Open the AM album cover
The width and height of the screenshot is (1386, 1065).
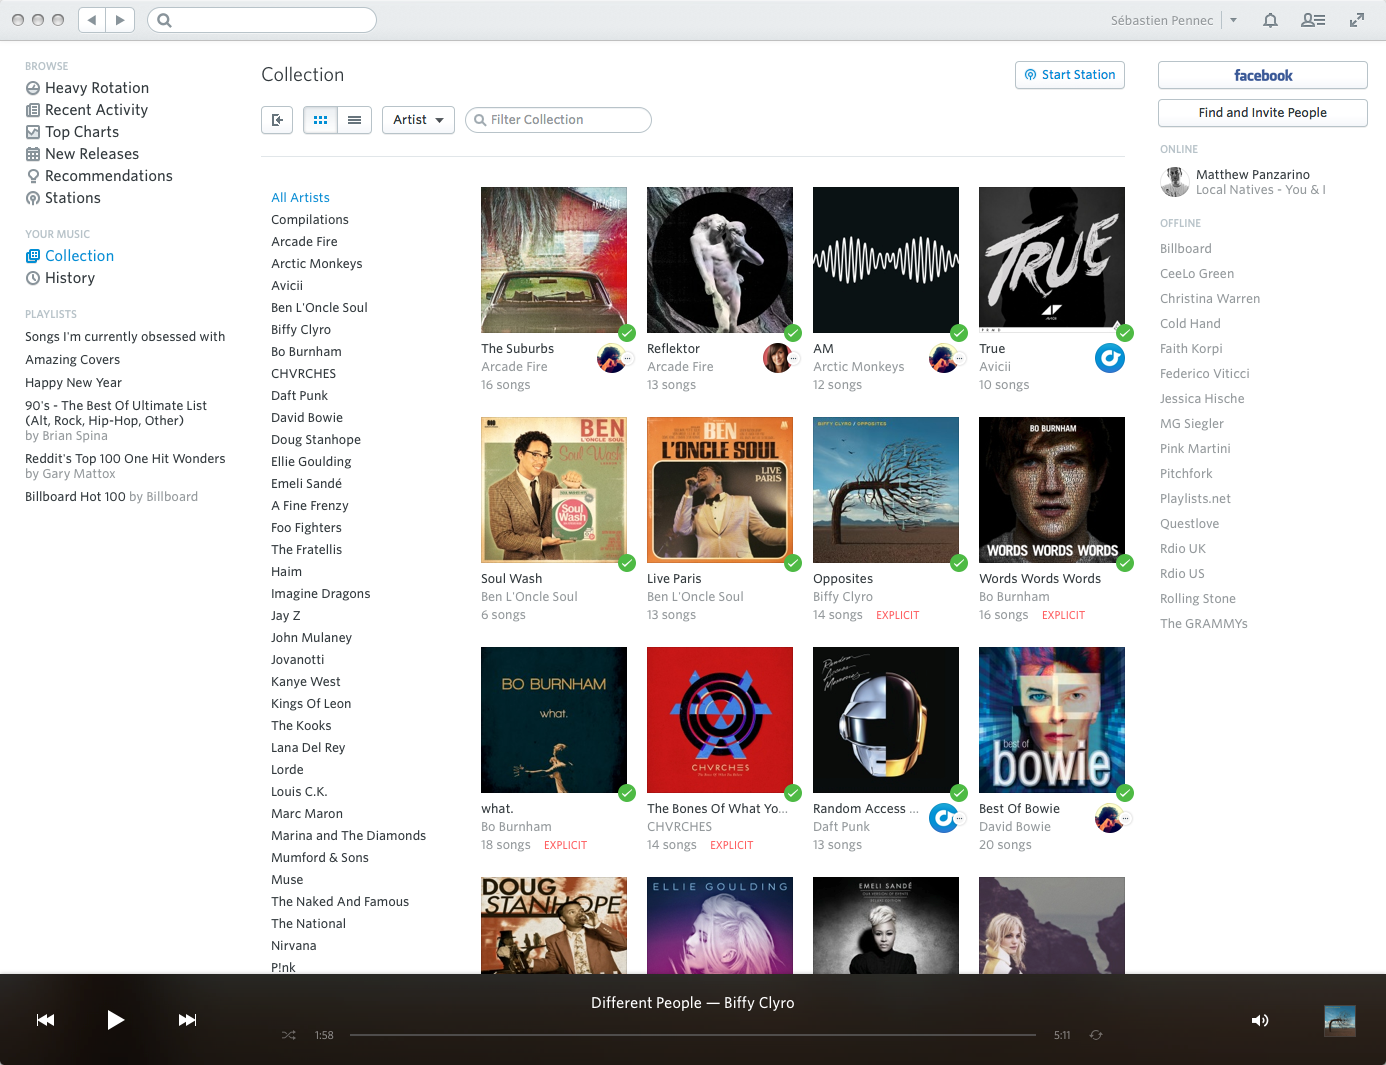point(886,260)
